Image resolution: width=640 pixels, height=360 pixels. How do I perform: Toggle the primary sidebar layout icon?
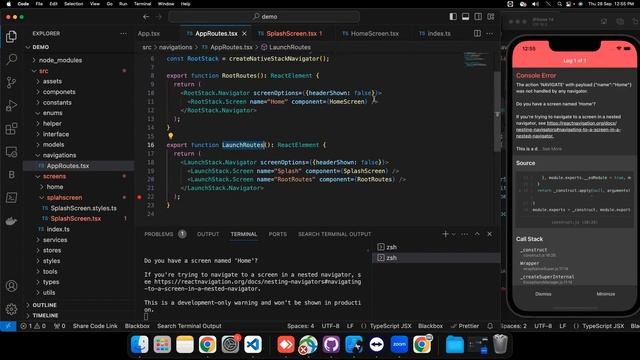tap(453, 17)
